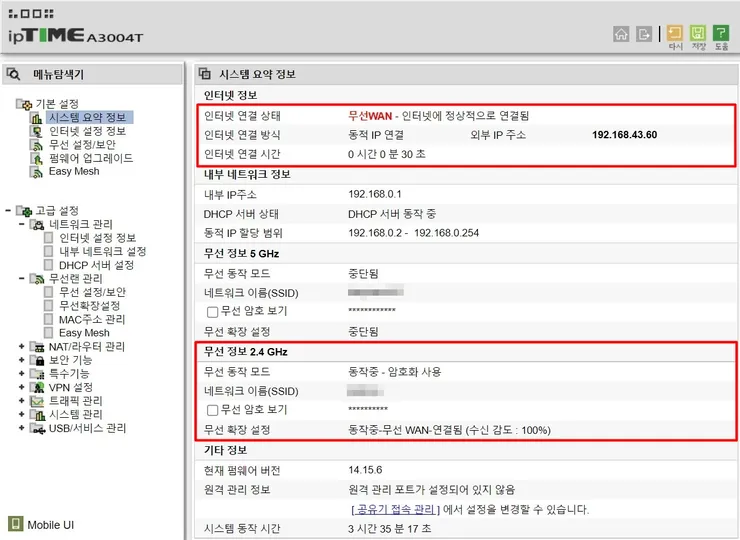Screen dimensions: 740x540
Task: Click the 고급 설정 folder icon
Action: (25, 211)
